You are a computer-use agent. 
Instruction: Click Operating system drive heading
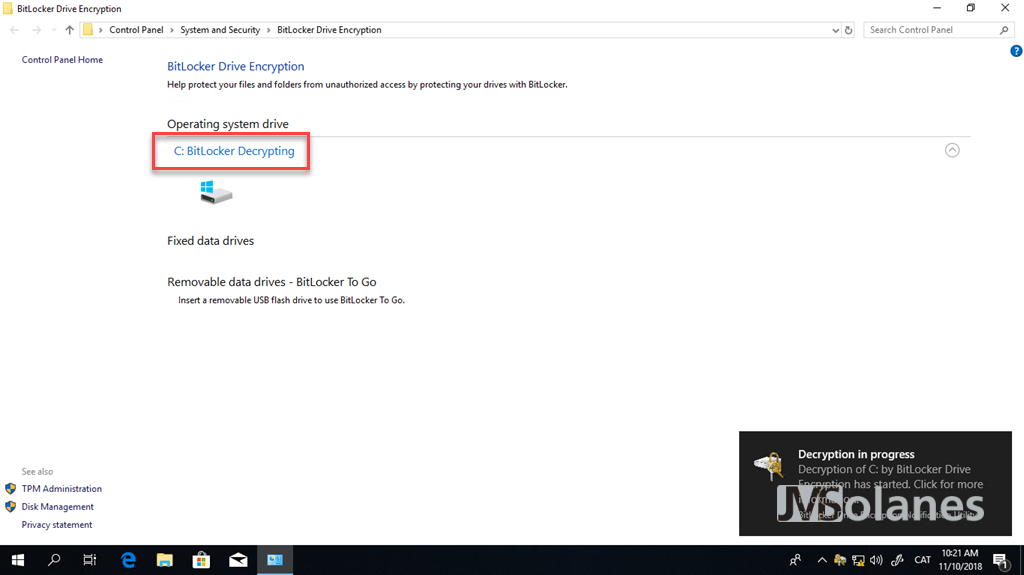point(228,124)
